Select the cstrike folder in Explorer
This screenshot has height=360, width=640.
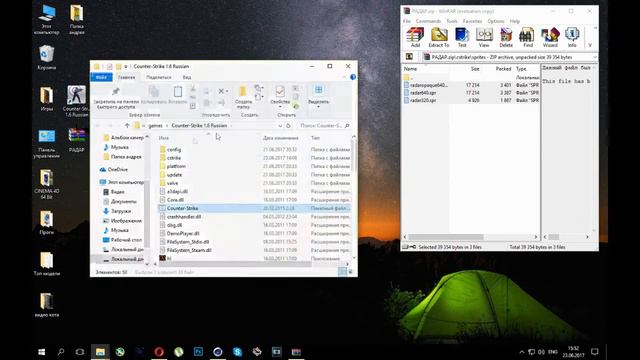pyautogui.click(x=174, y=158)
